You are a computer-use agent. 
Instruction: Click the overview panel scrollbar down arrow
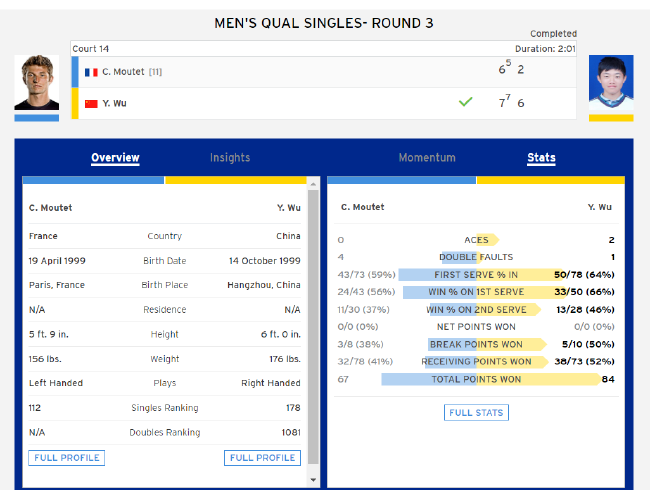click(313, 480)
